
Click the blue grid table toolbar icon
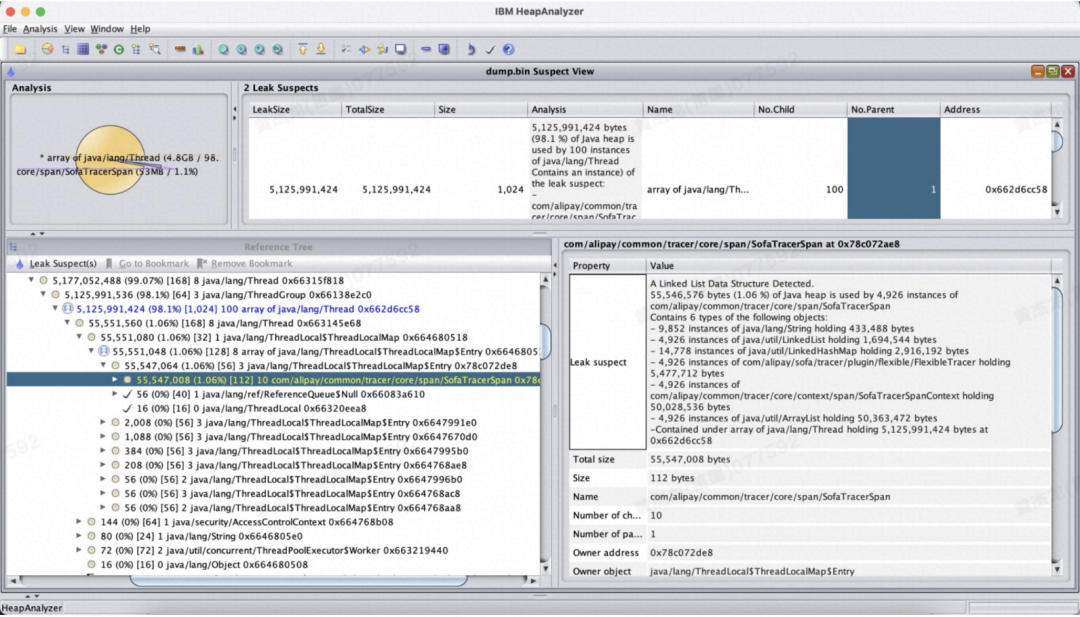coord(83,48)
